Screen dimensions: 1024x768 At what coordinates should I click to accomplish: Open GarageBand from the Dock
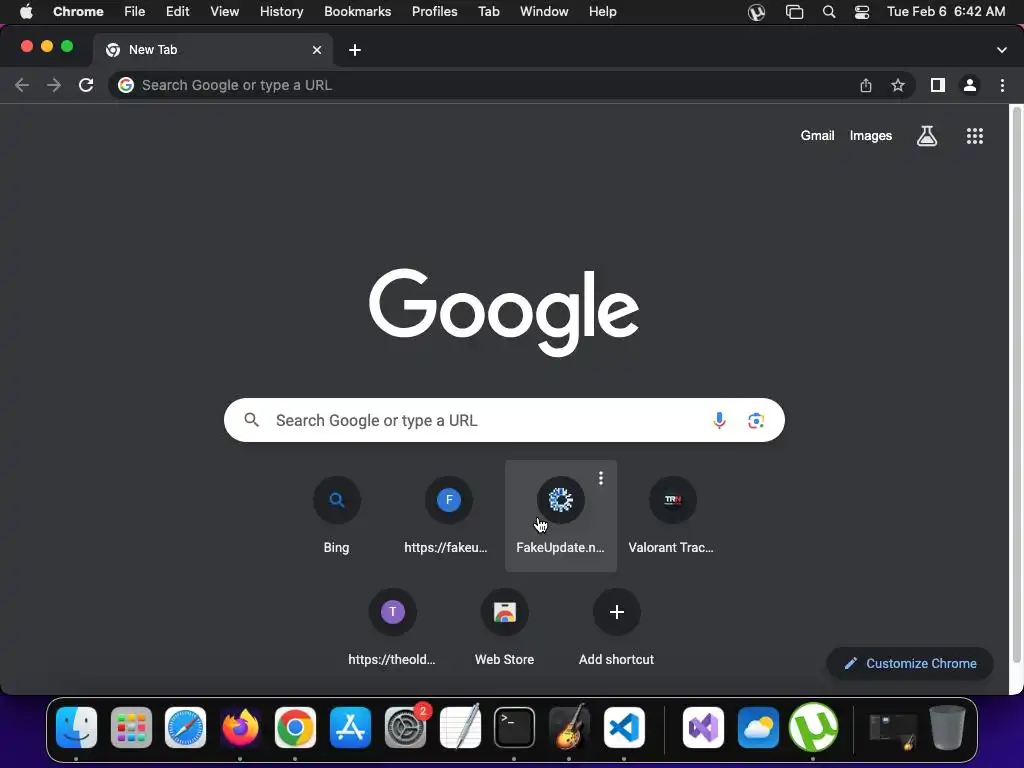point(570,726)
